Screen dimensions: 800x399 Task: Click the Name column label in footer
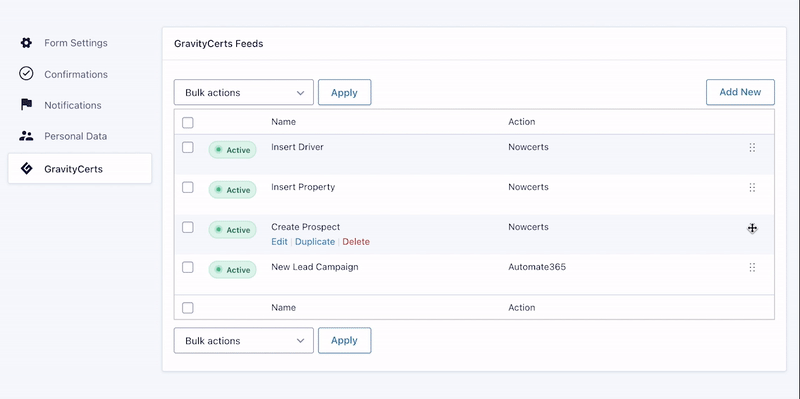pos(283,308)
